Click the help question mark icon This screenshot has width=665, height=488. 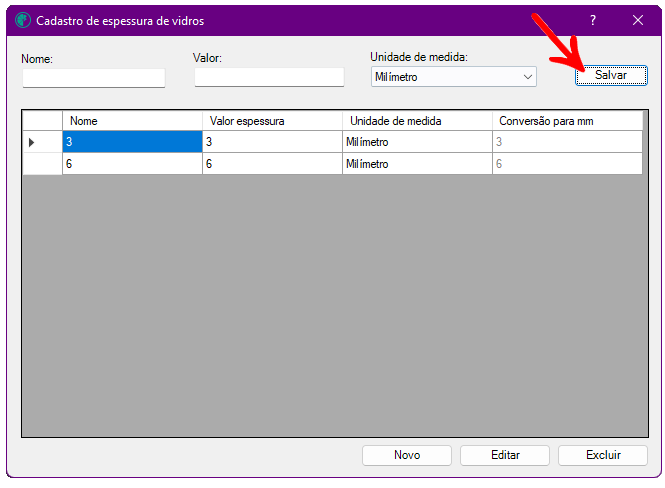(x=593, y=20)
